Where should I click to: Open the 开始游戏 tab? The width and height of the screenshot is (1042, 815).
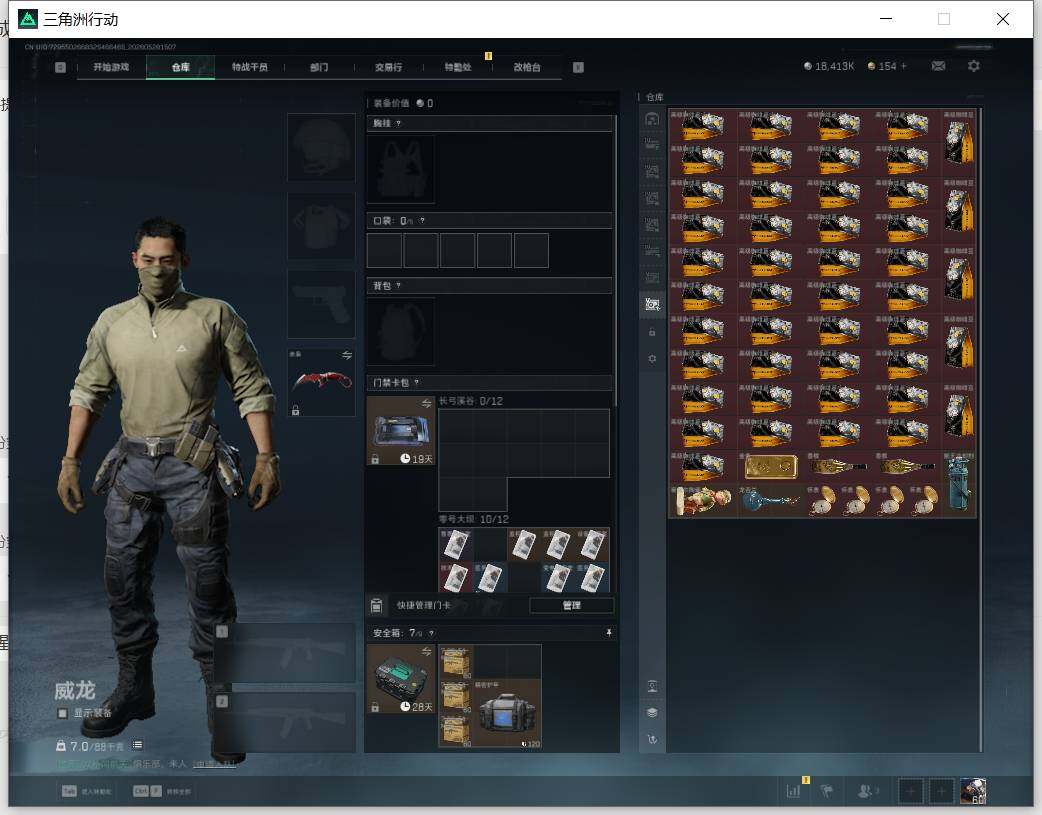111,67
